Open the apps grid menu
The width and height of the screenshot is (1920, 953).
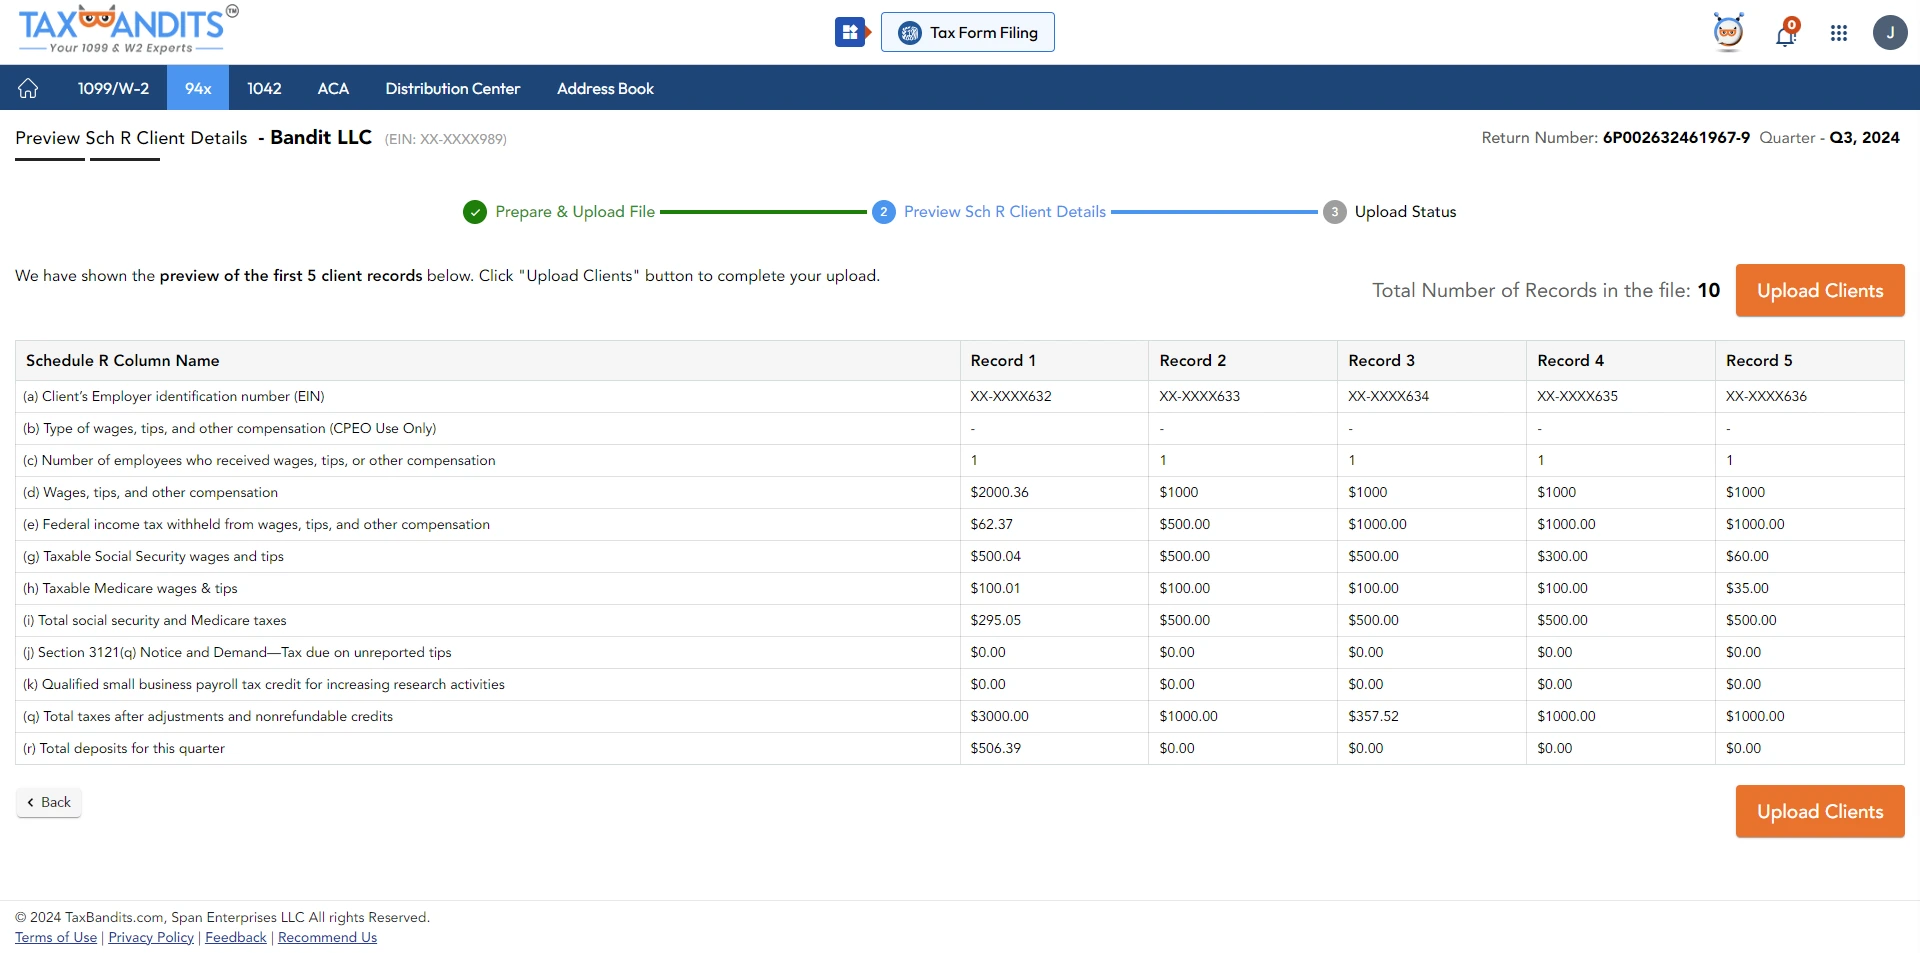coord(1839,33)
